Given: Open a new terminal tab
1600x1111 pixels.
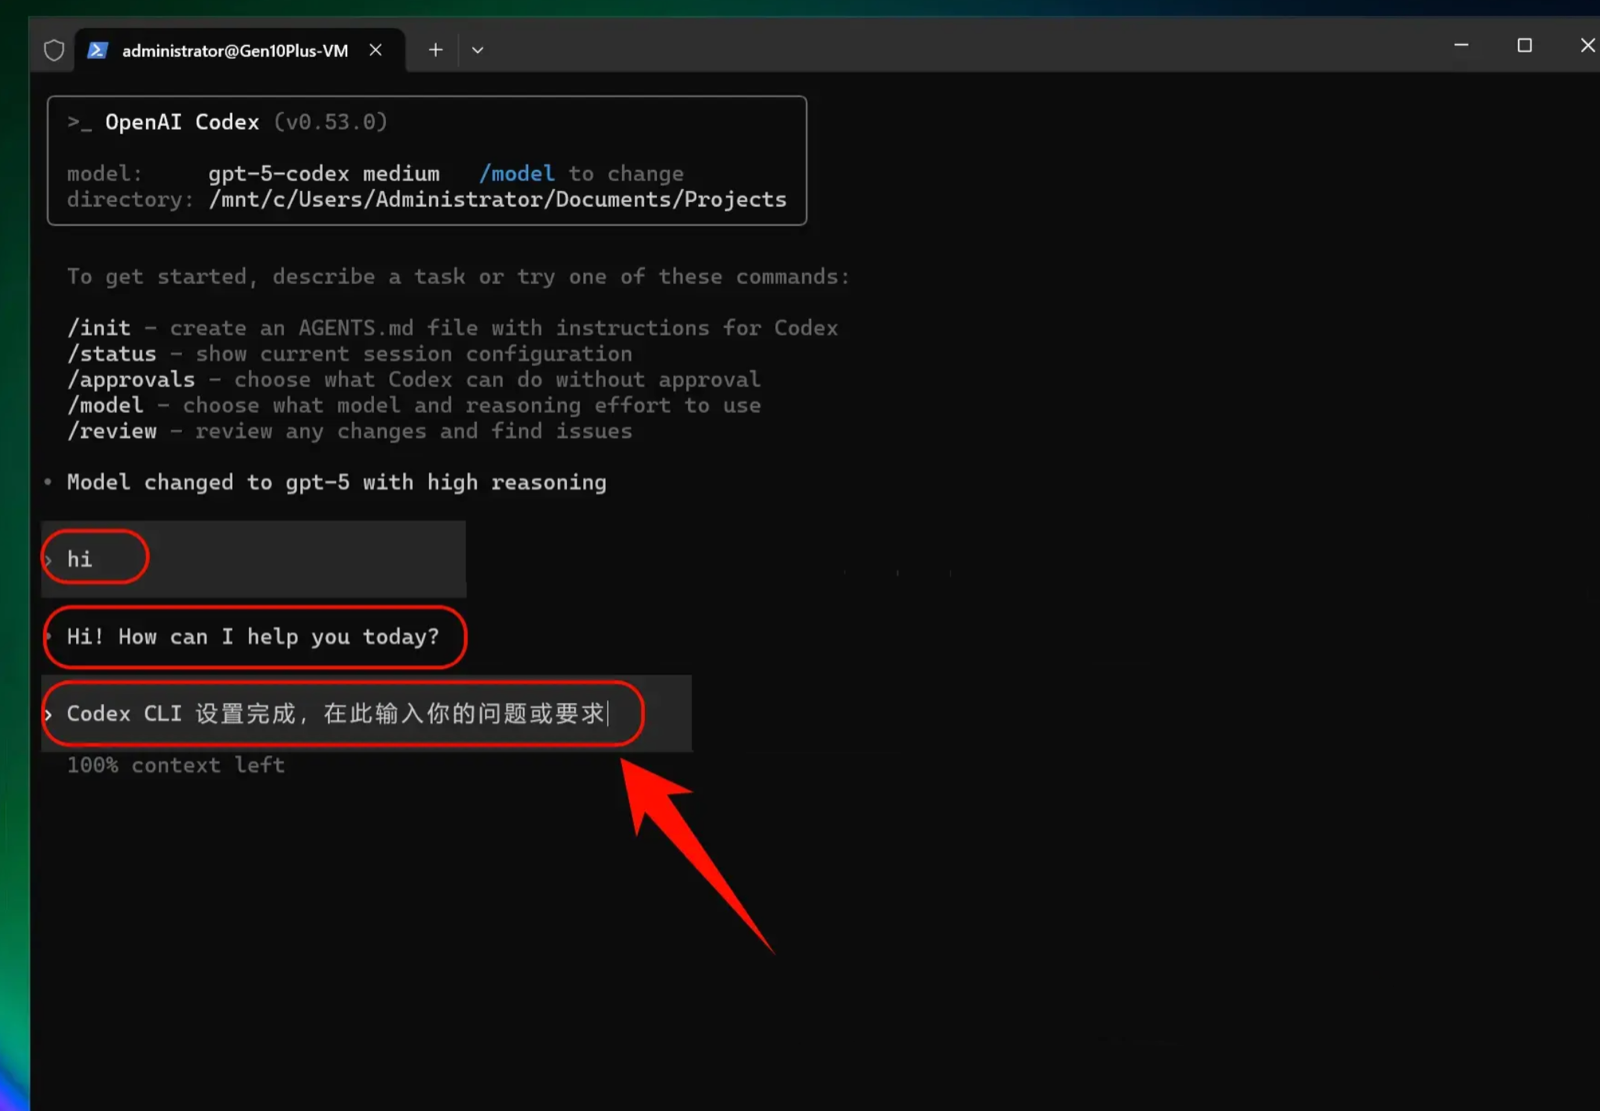Looking at the screenshot, I should click(x=436, y=50).
